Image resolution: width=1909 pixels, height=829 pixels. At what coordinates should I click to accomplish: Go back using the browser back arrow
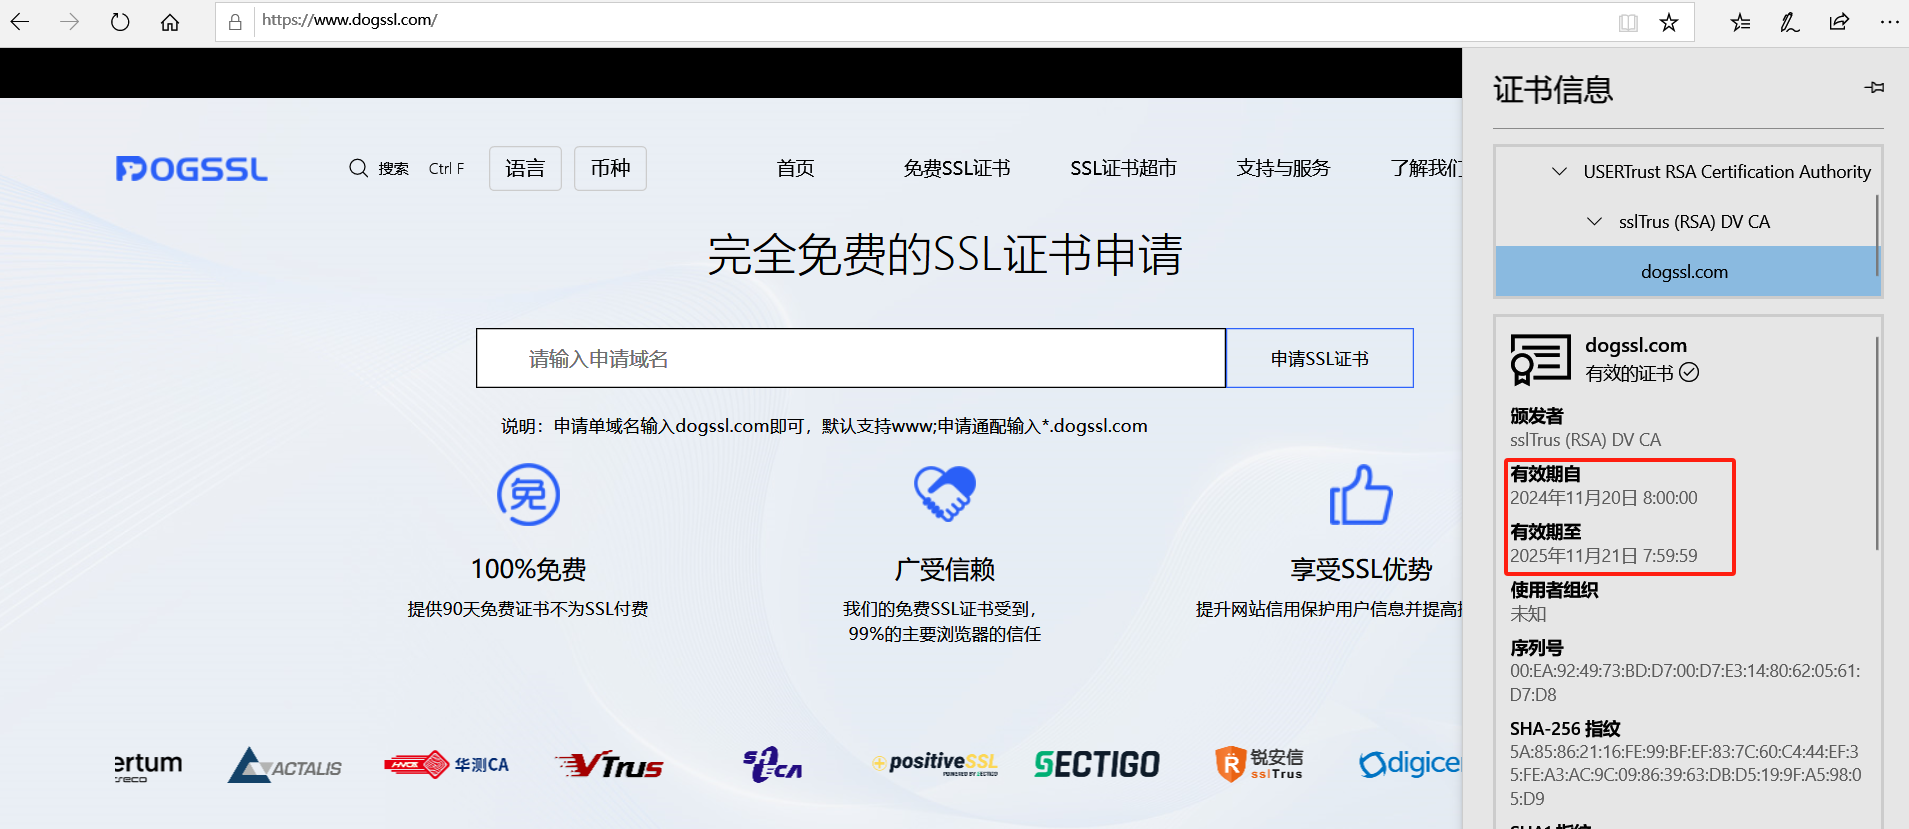click(20, 22)
